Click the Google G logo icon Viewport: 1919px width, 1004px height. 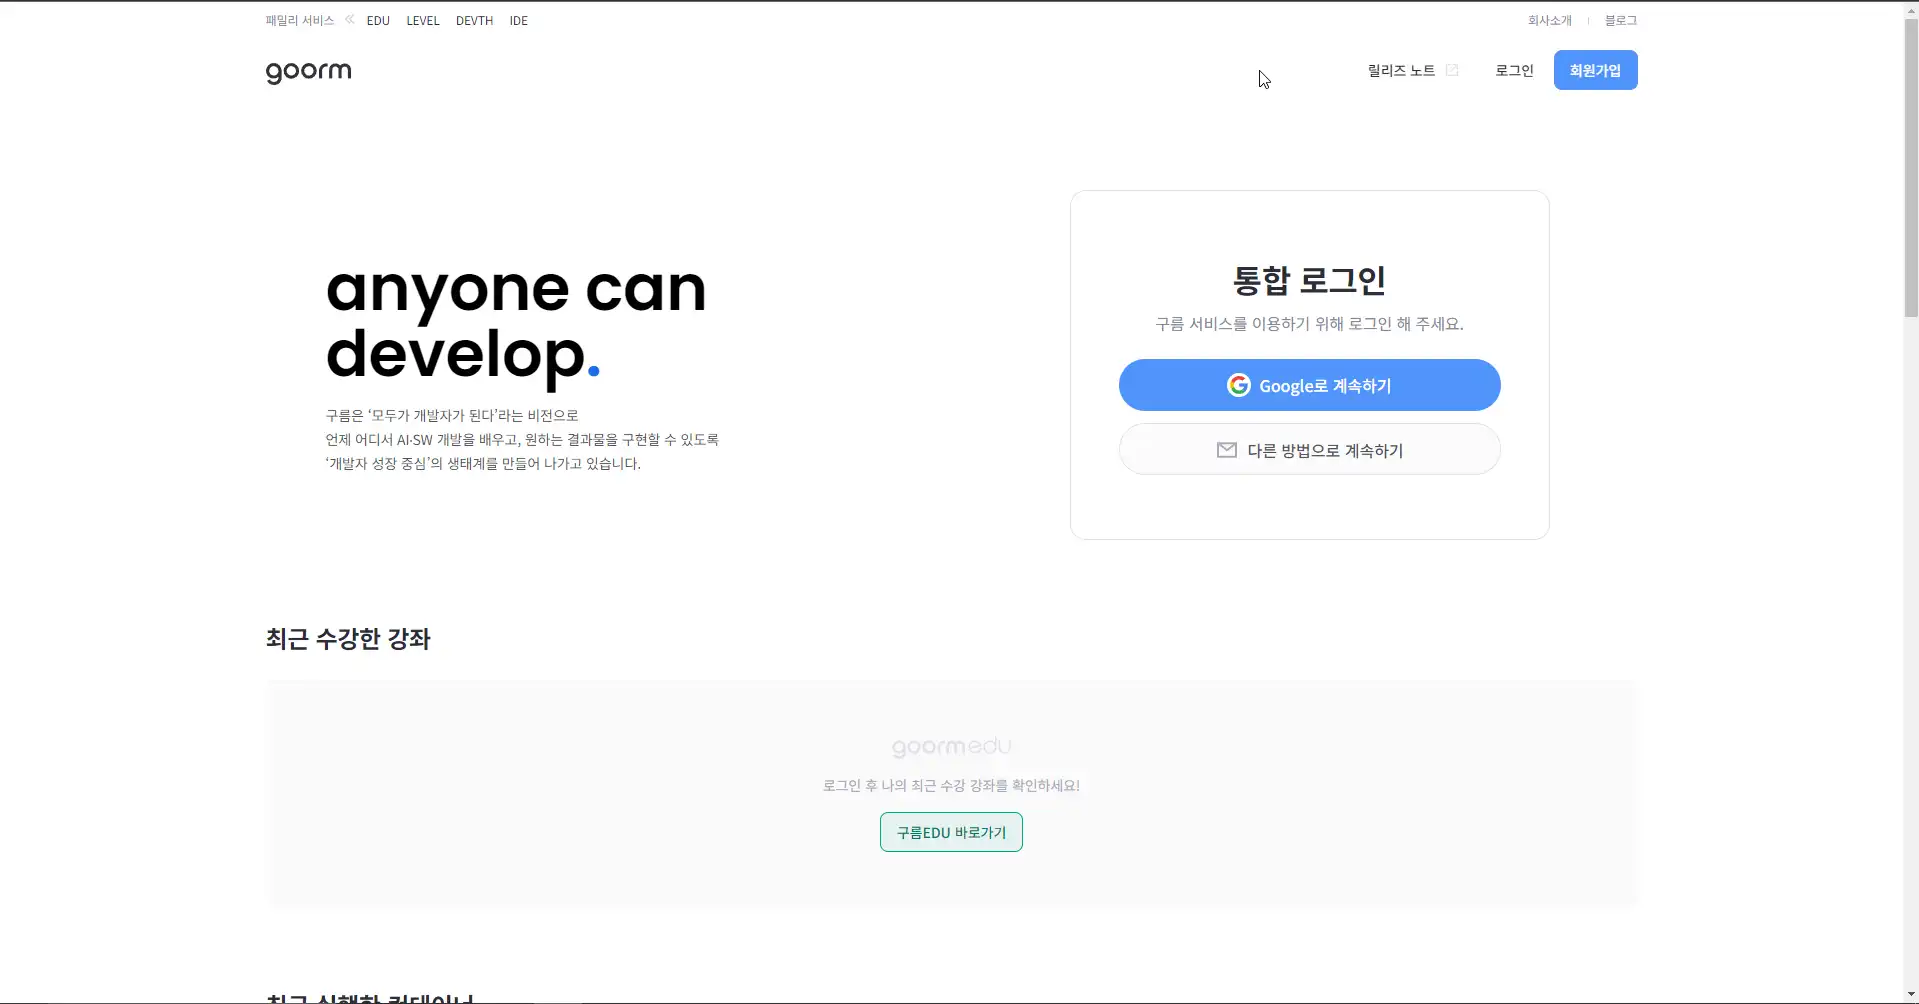1239,385
